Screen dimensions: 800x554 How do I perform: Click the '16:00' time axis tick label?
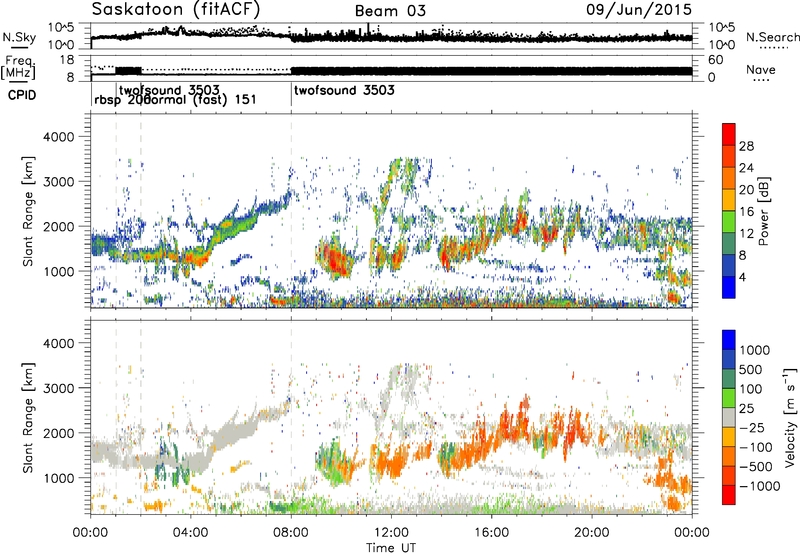click(492, 533)
